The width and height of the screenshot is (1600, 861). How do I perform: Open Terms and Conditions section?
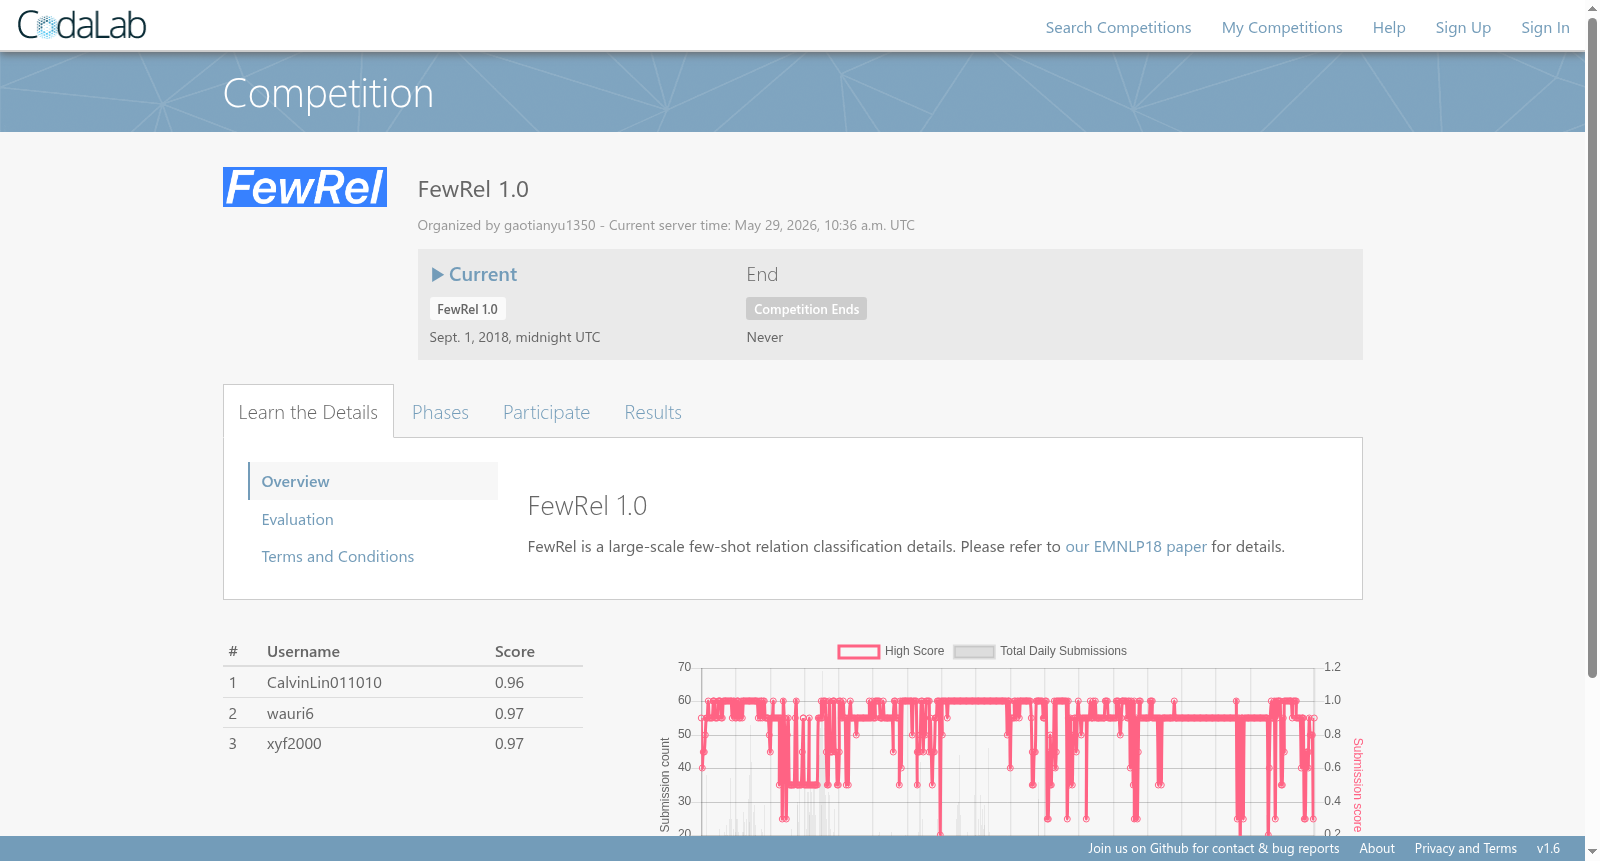point(337,556)
